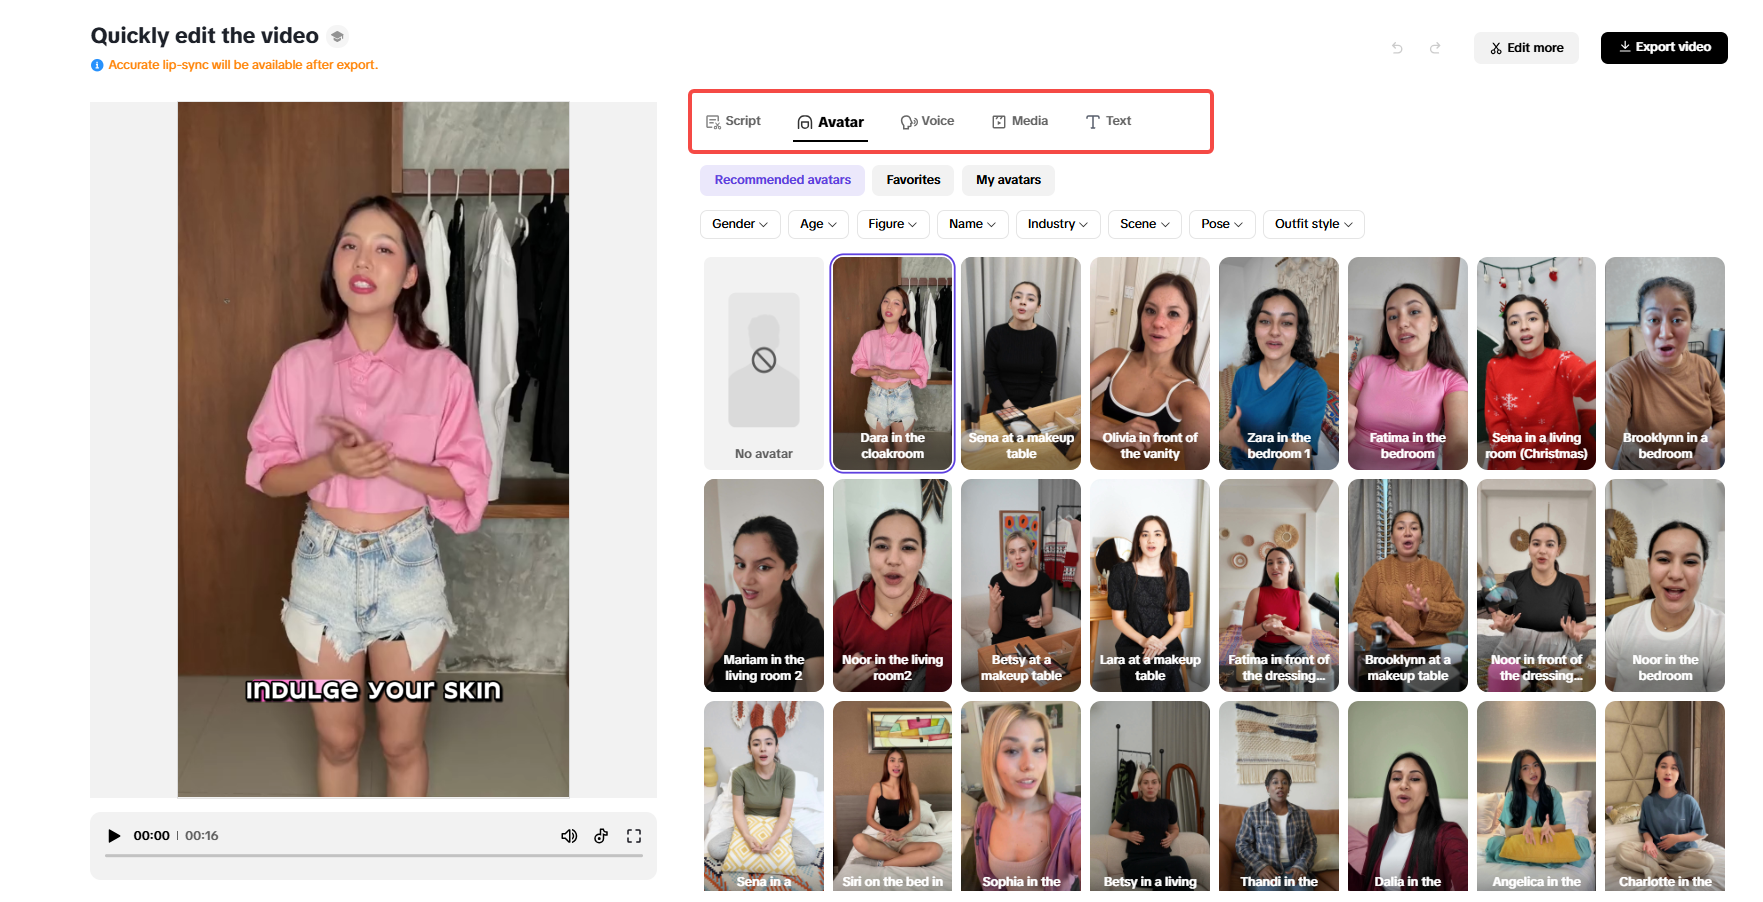This screenshot has height=902, width=1763.
Task: Pick Noor in front of the dressing avatar
Action: [1537, 586]
